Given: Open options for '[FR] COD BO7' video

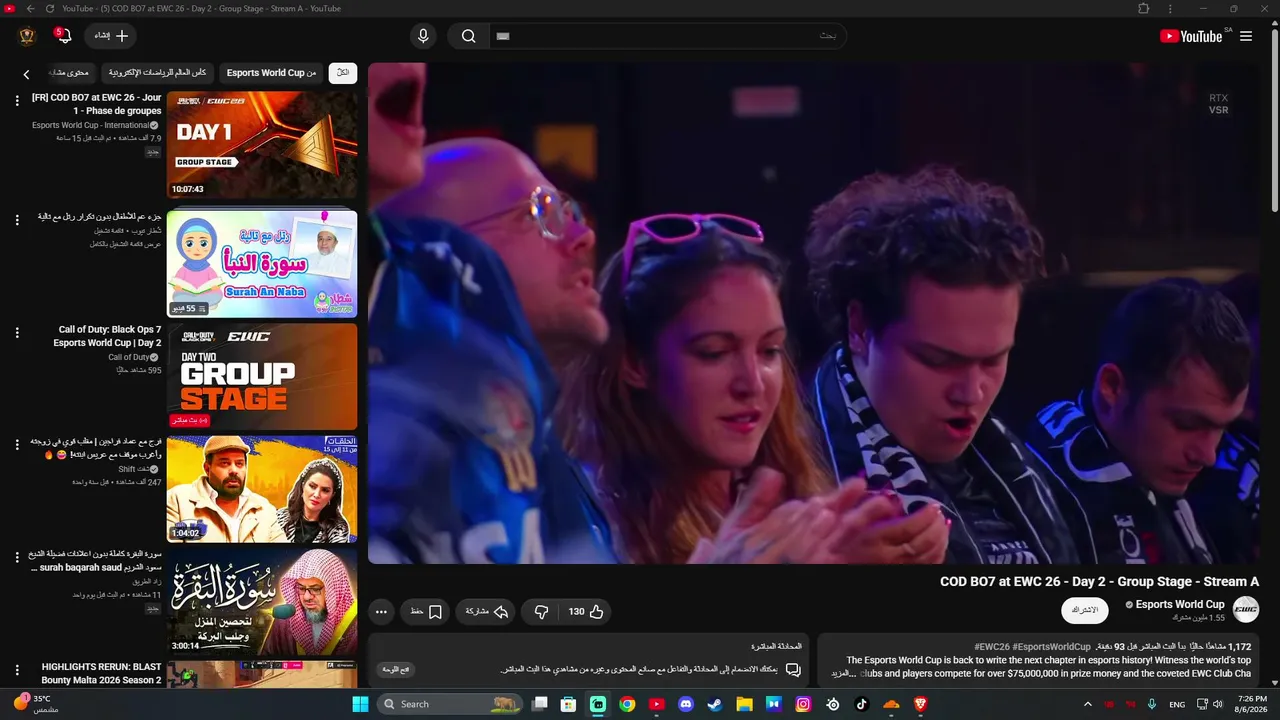Looking at the screenshot, I should click(x=17, y=100).
